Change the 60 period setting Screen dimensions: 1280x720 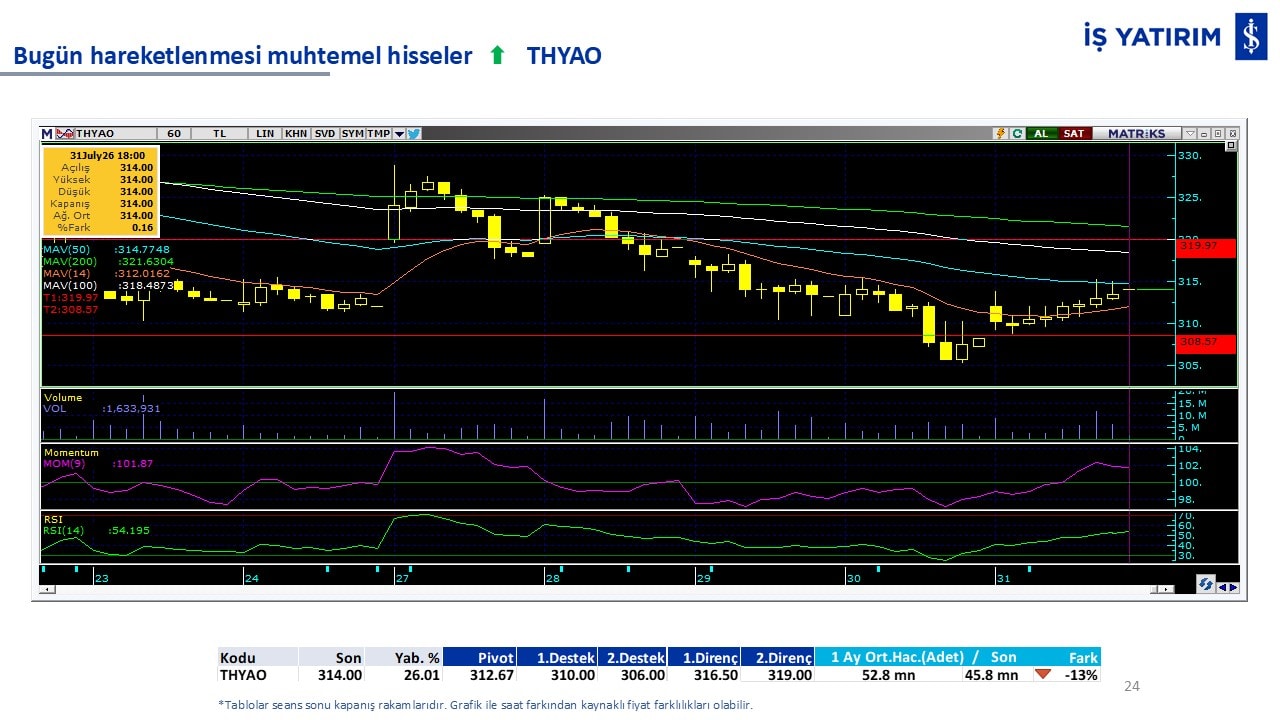pos(174,133)
